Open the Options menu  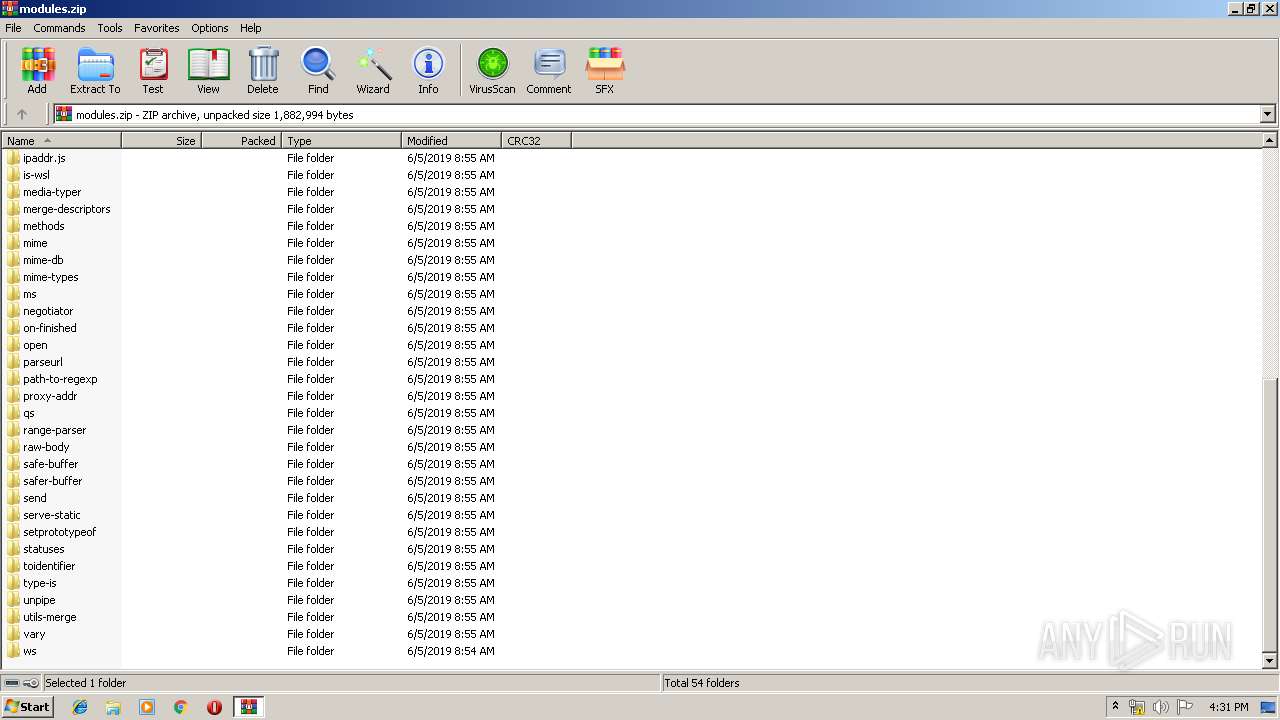coord(210,28)
